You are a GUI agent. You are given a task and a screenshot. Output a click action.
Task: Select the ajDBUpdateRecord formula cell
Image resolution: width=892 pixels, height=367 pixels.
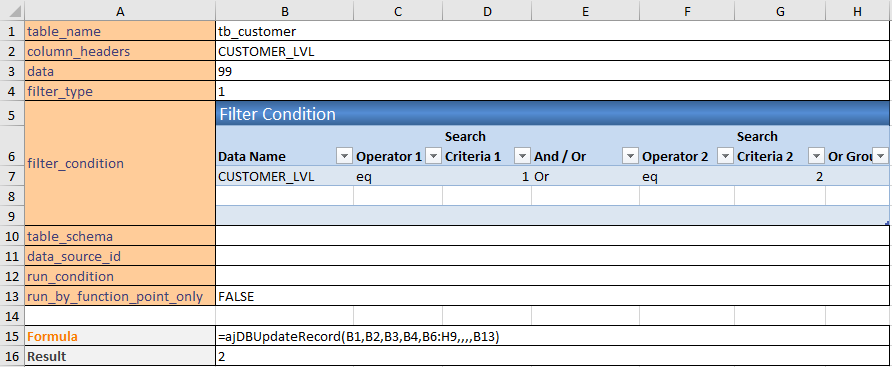[x=553, y=336]
